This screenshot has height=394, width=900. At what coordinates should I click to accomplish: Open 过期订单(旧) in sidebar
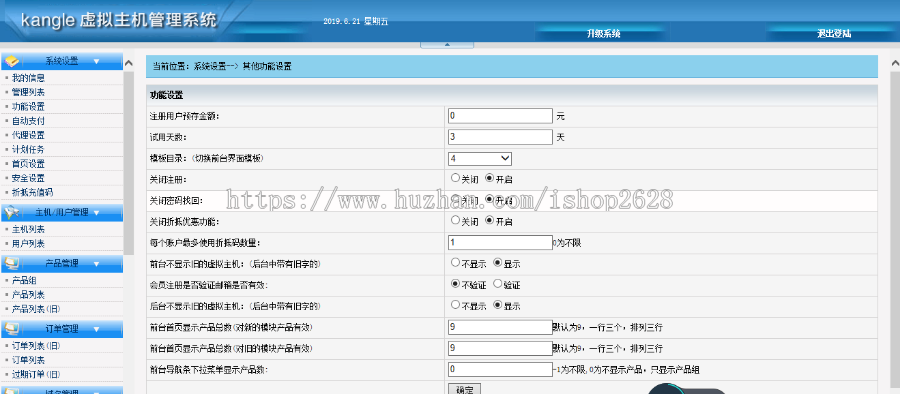click(36, 374)
